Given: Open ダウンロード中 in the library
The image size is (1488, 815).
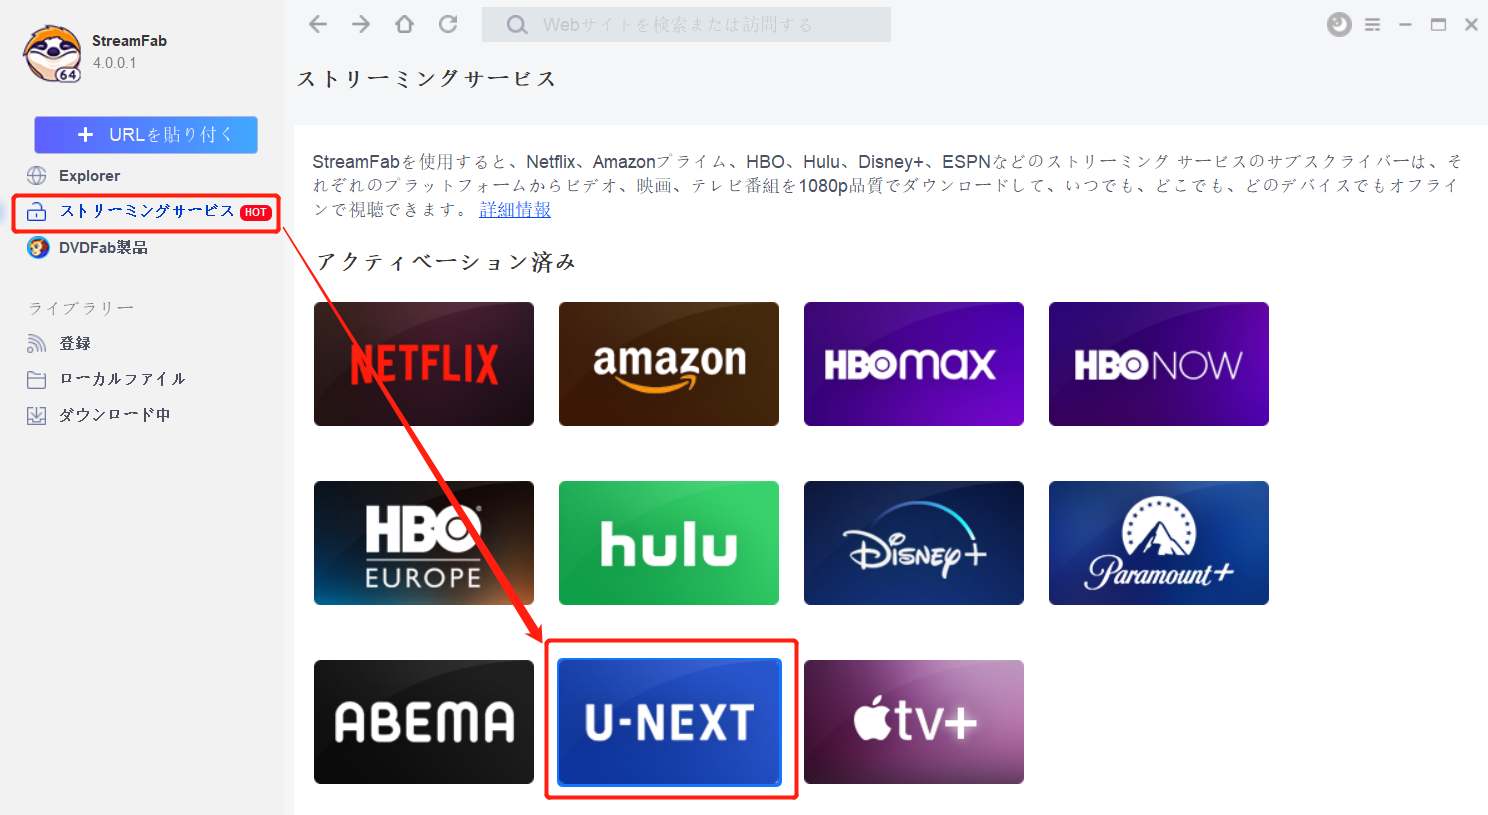Looking at the screenshot, I should pos(115,415).
